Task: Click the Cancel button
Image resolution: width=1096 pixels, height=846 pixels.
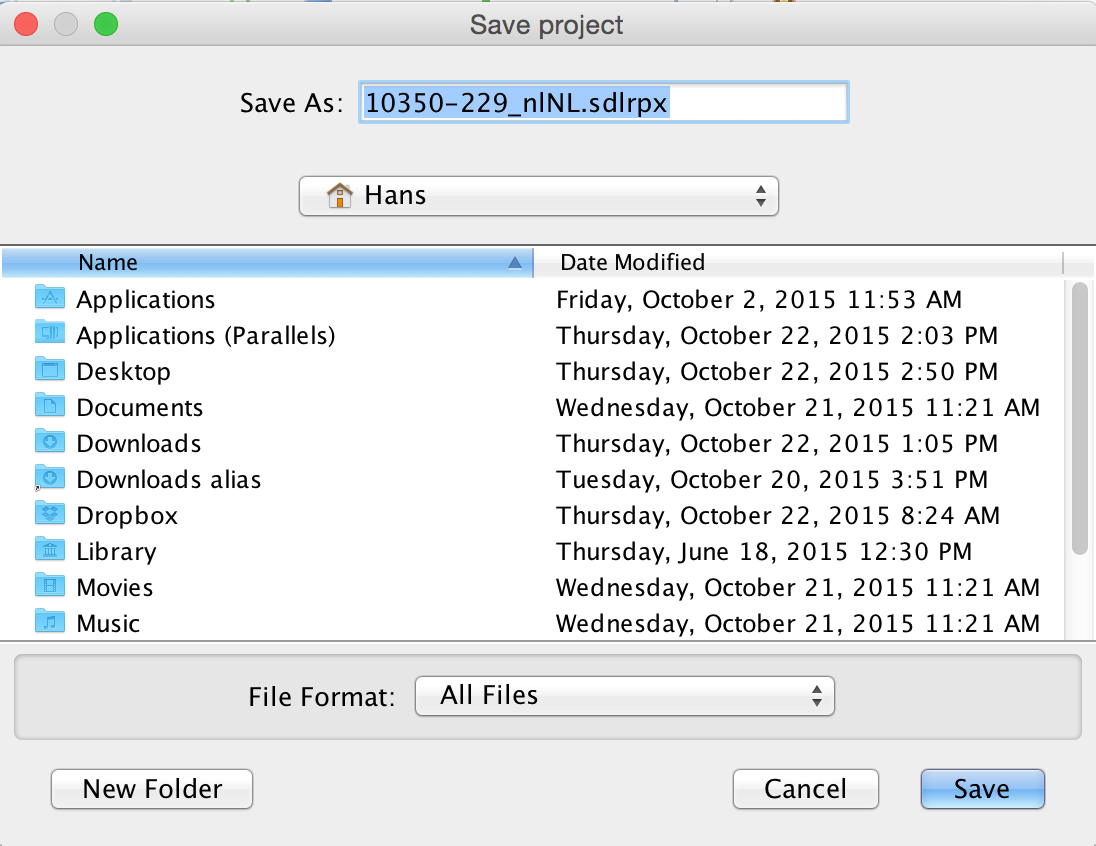Action: 805,789
